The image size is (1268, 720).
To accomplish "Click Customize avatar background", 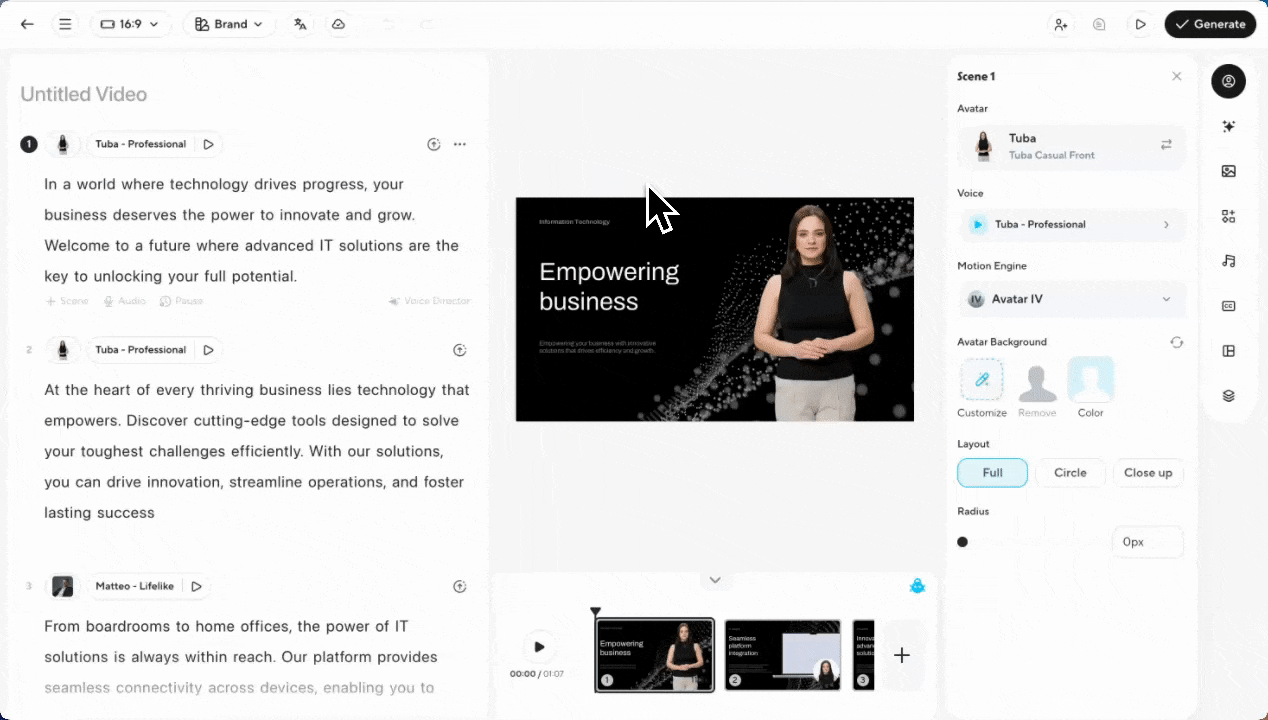I will [982, 381].
